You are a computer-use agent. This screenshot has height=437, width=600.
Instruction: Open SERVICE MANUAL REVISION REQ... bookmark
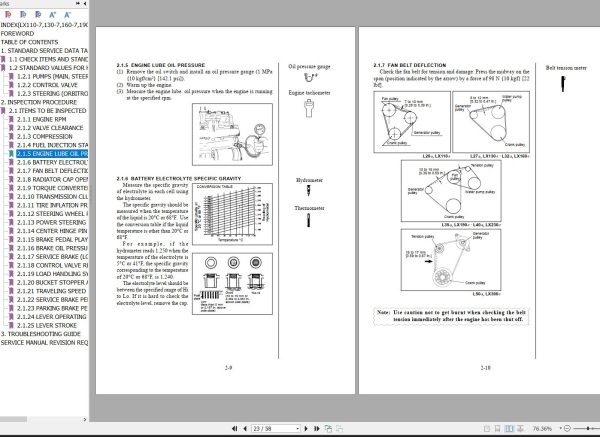tap(44, 342)
